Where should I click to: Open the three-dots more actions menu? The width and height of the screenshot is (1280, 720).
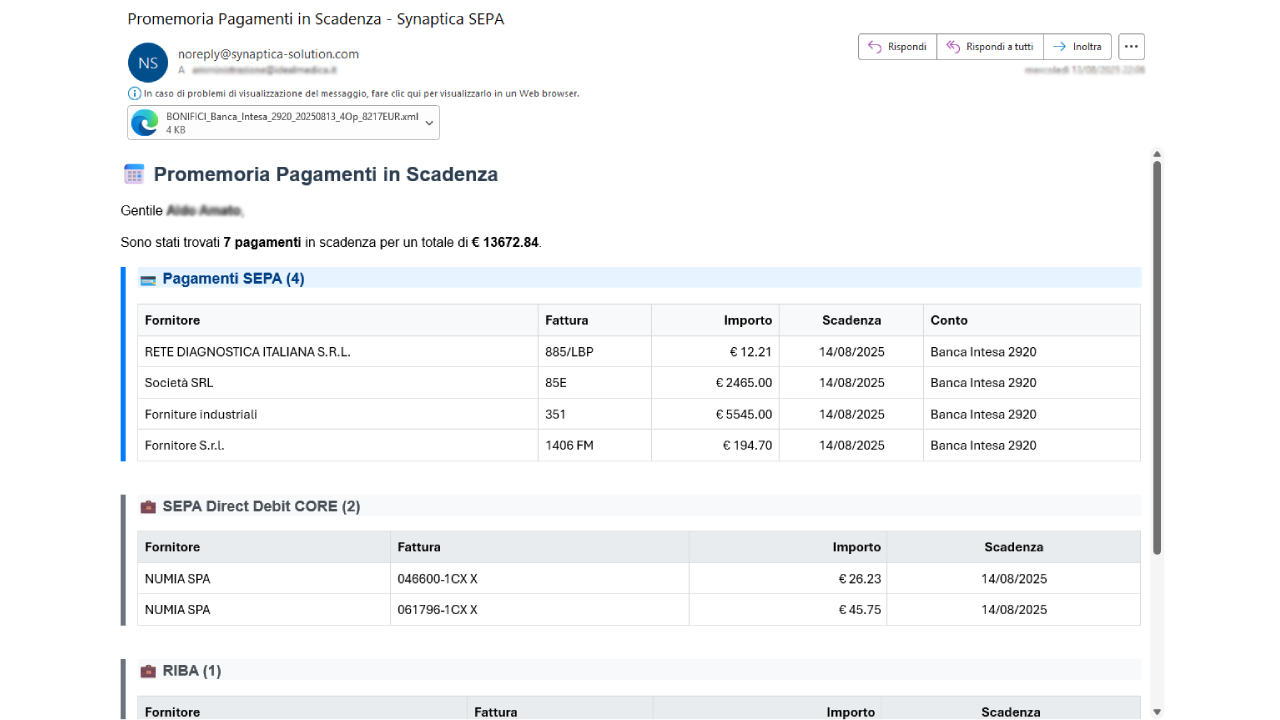click(1131, 47)
